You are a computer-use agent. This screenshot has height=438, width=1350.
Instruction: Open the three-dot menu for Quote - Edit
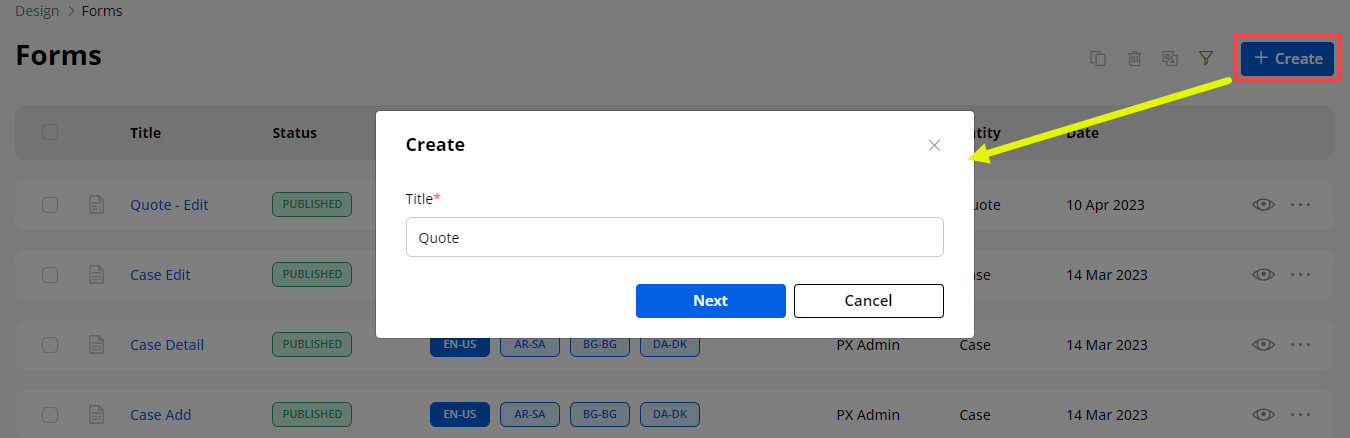click(1300, 205)
